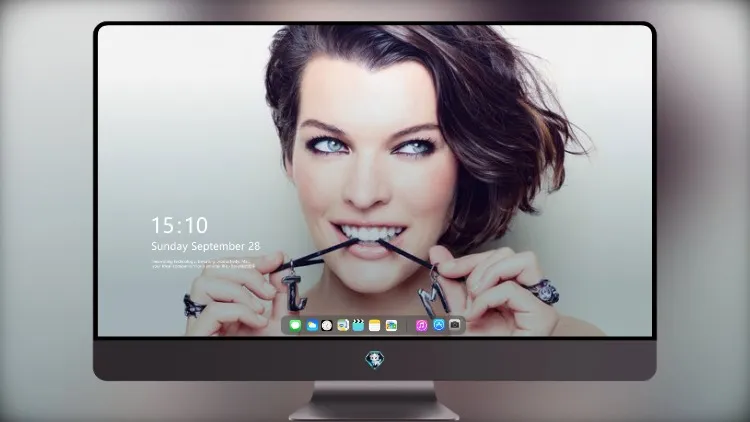The image size is (750, 422).
Task: Open the pink iTunes Store app in dock
Action: (421, 325)
